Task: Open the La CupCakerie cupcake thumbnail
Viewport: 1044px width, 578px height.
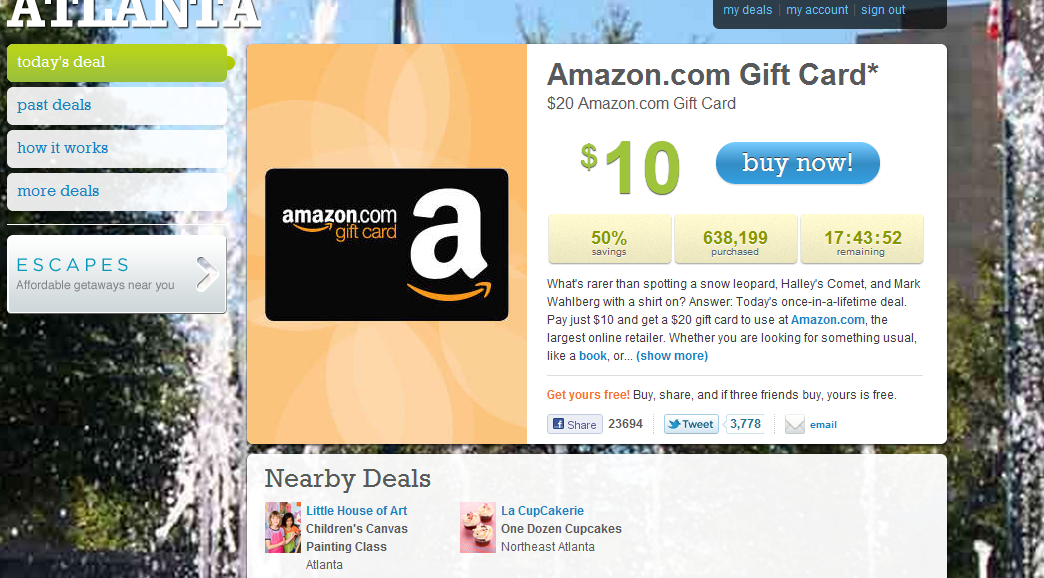Action: coord(478,527)
